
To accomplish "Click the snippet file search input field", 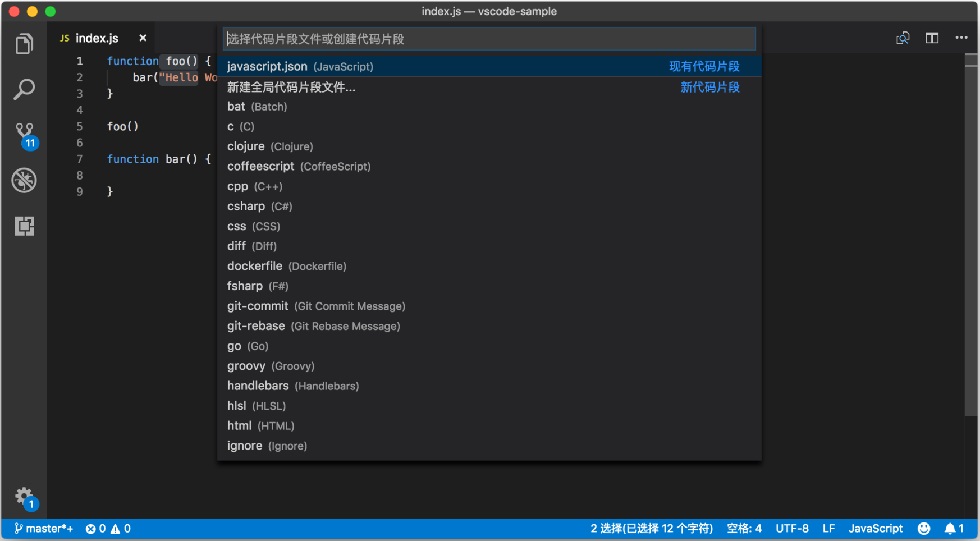I will pyautogui.click(x=489, y=39).
